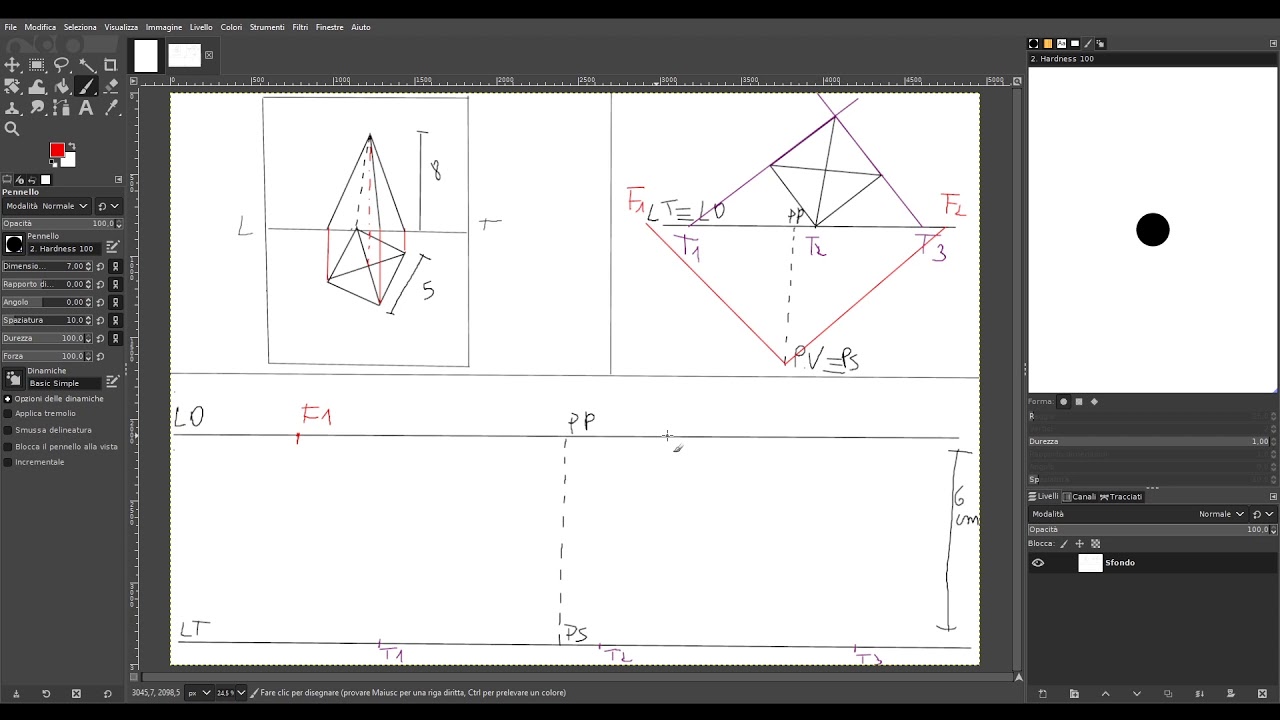Select the Text tool
Image resolution: width=1280 pixels, height=720 pixels.
click(86, 108)
